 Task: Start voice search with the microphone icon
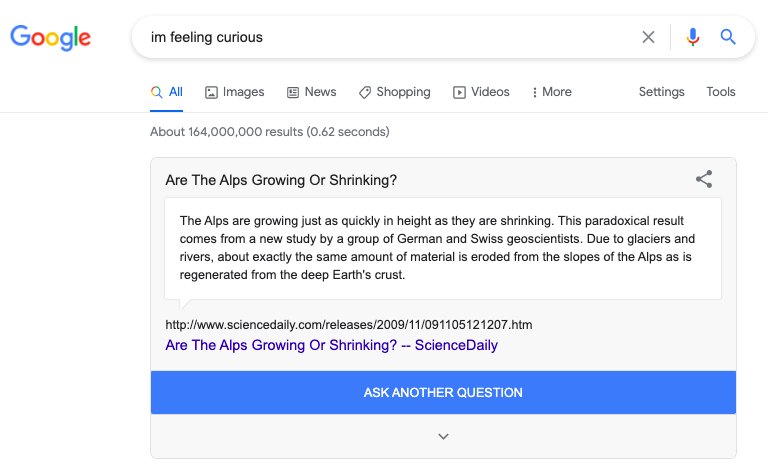pyautogui.click(x=692, y=37)
